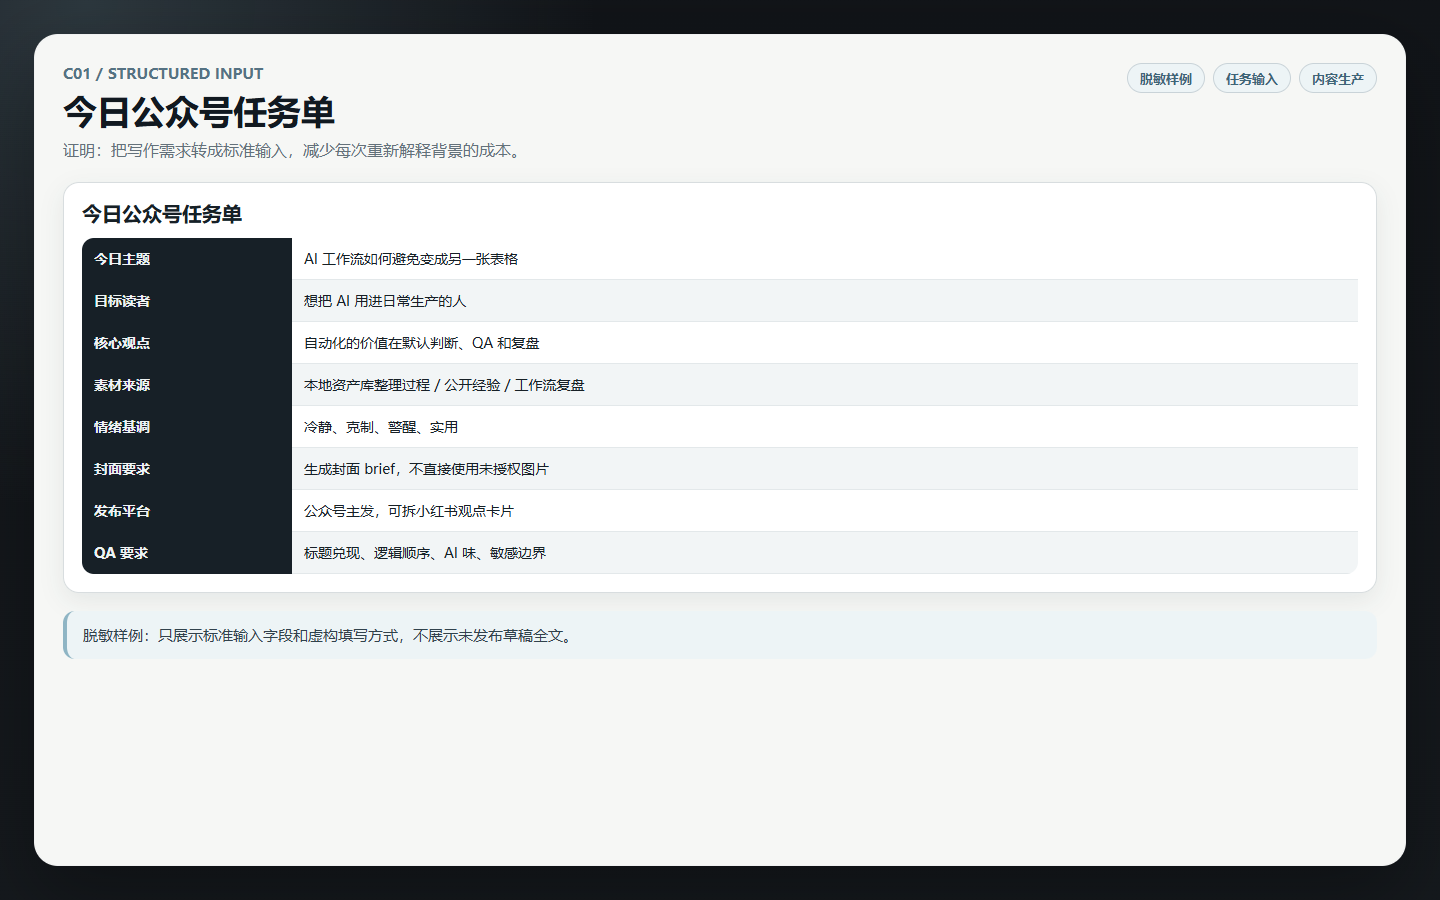This screenshot has width=1440, height=900.
Task: Click the value 冷静、克制、警醒、实用
Action: point(381,427)
